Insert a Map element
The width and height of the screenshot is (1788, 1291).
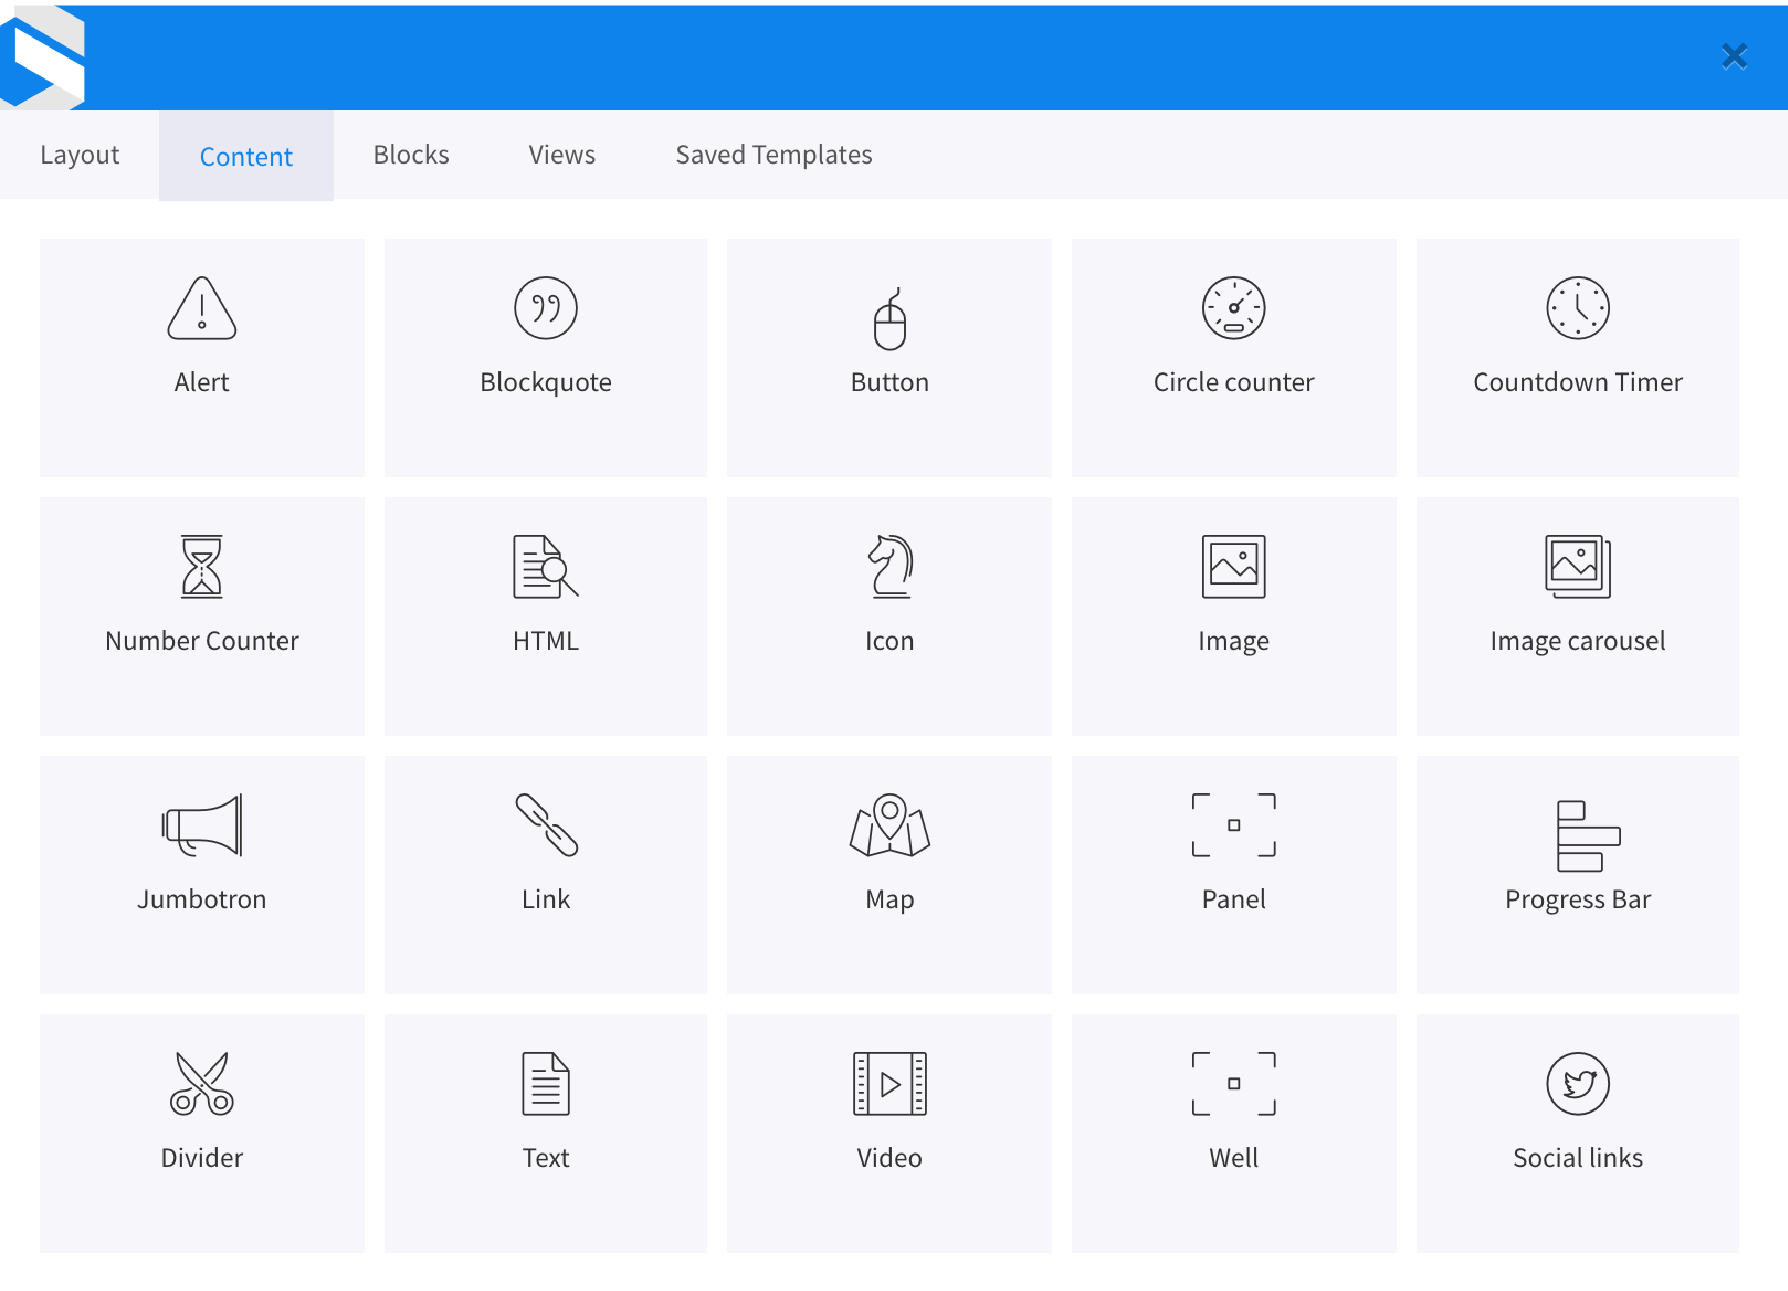[x=889, y=874]
